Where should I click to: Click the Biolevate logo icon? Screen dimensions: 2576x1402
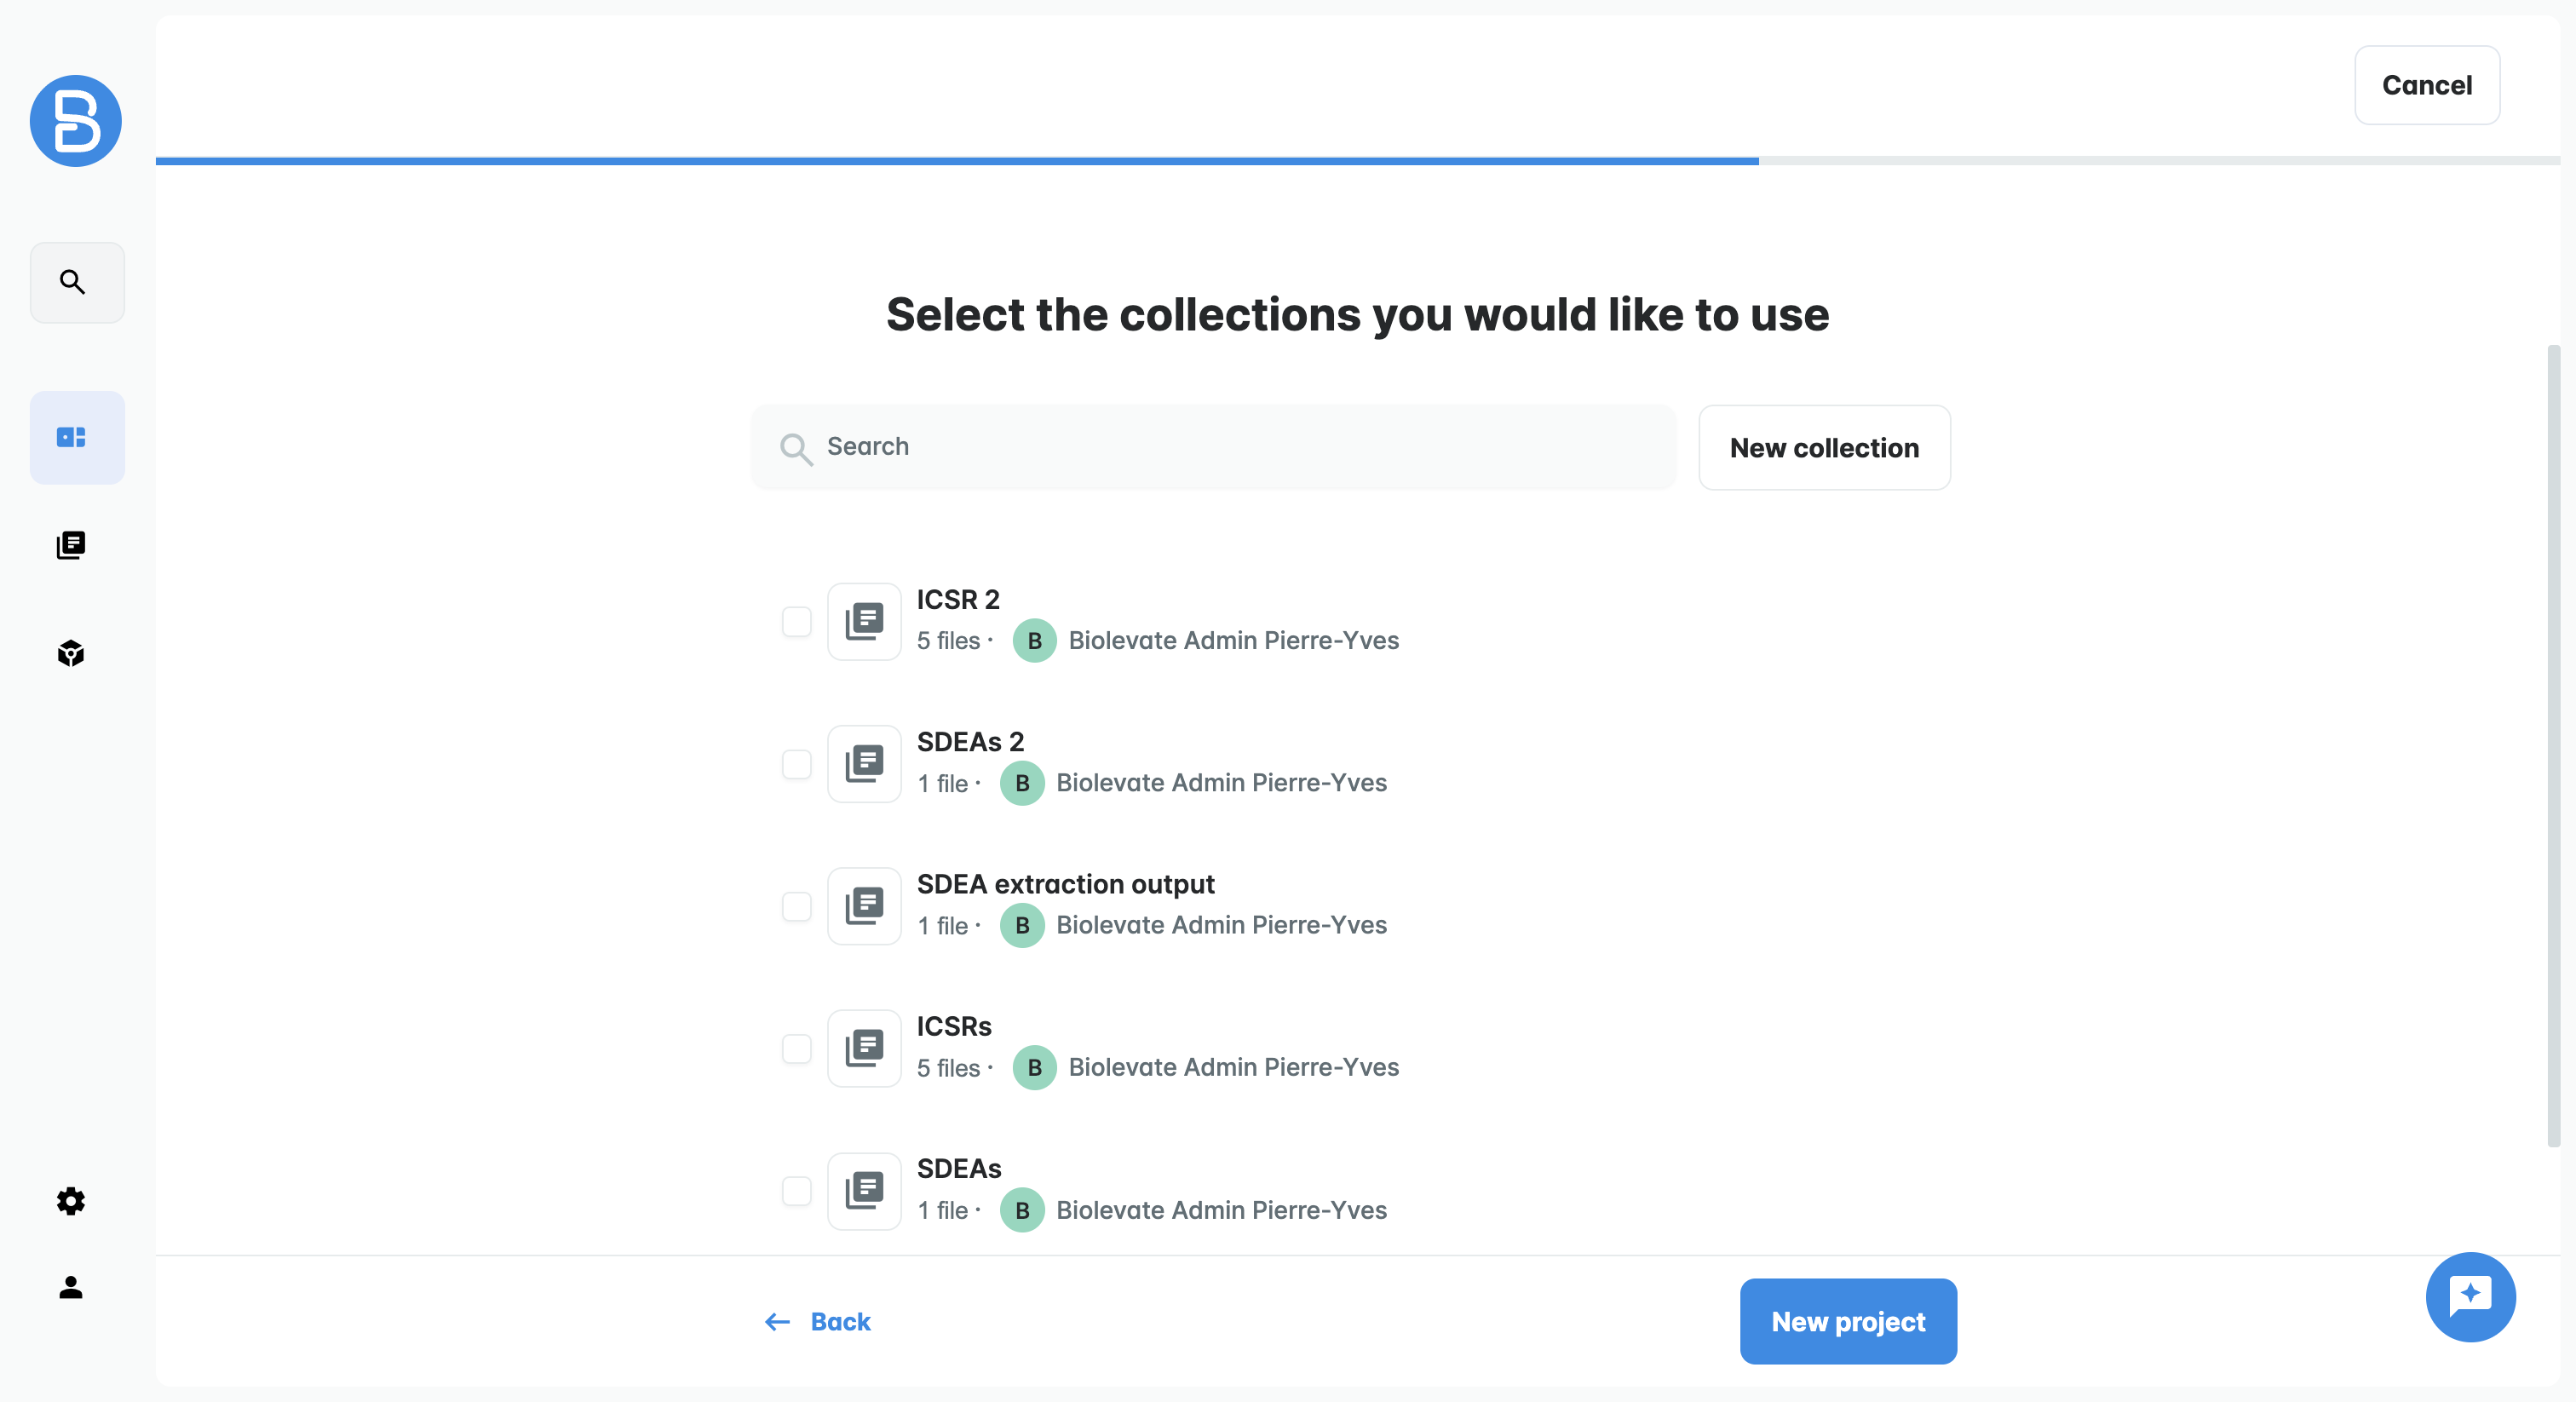click(x=76, y=121)
